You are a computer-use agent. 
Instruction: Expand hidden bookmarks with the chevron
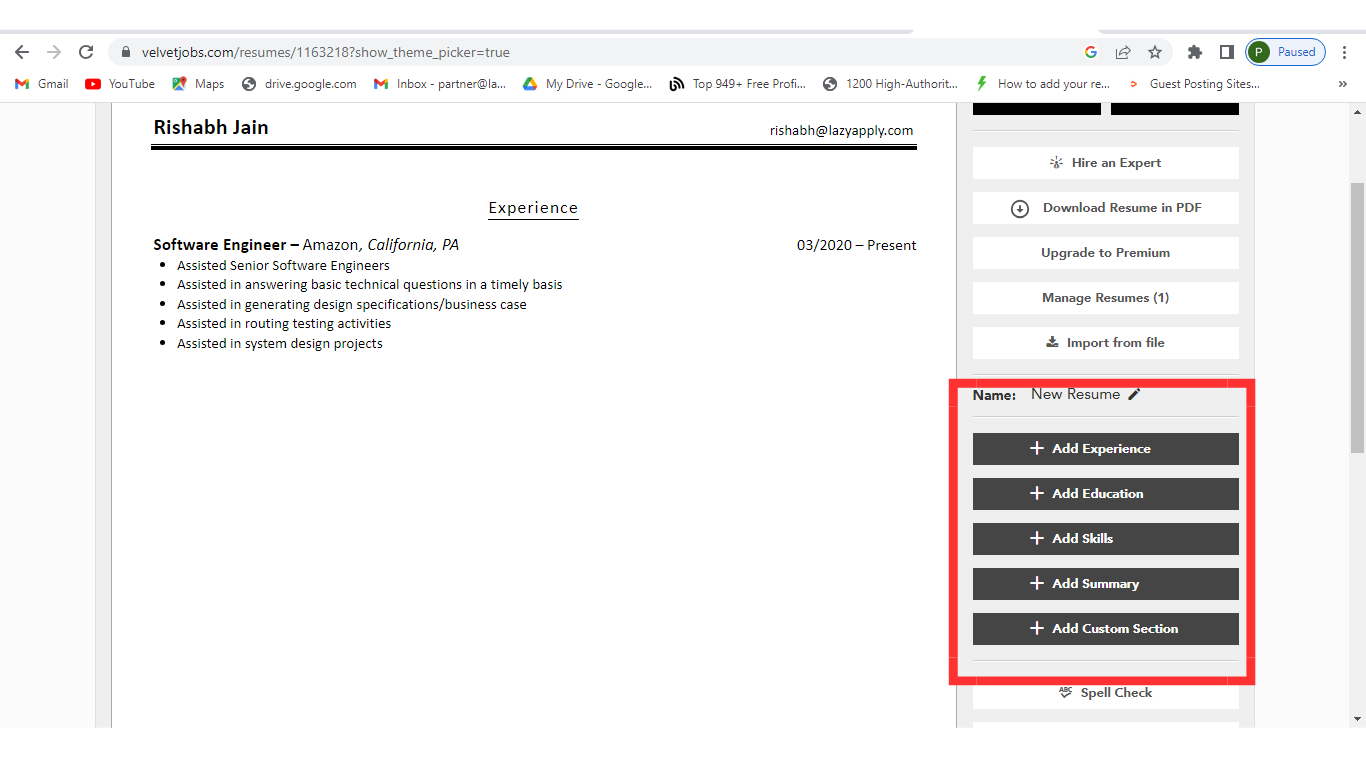[x=1342, y=84]
